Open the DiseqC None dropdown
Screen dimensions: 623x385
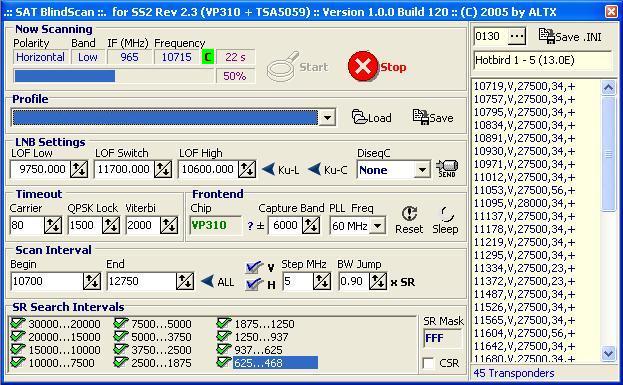(x=422, y=170)
